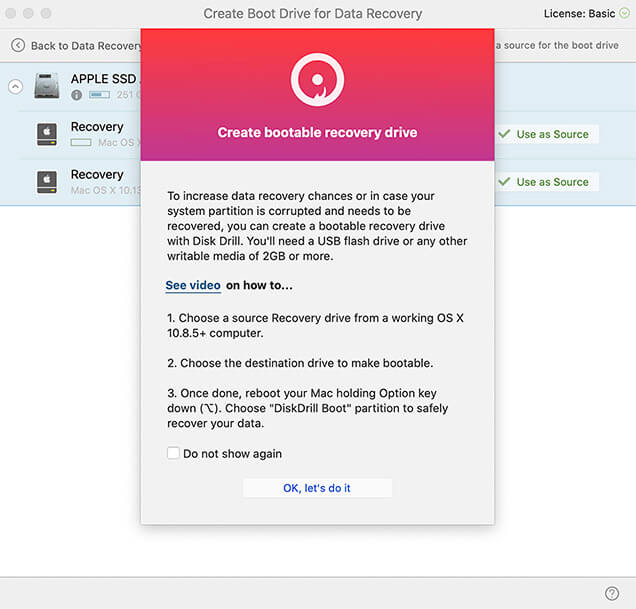The width and height of the screenshot is (636, 609).
Task: Check 'Do not show again' checkbox
Action: 173,453
